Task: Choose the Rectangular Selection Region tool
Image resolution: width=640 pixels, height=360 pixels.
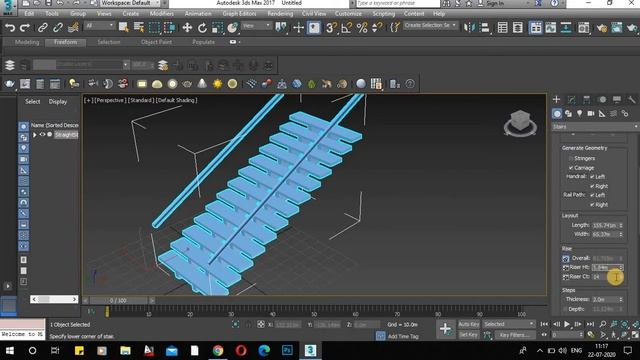Action: point(154,28)
